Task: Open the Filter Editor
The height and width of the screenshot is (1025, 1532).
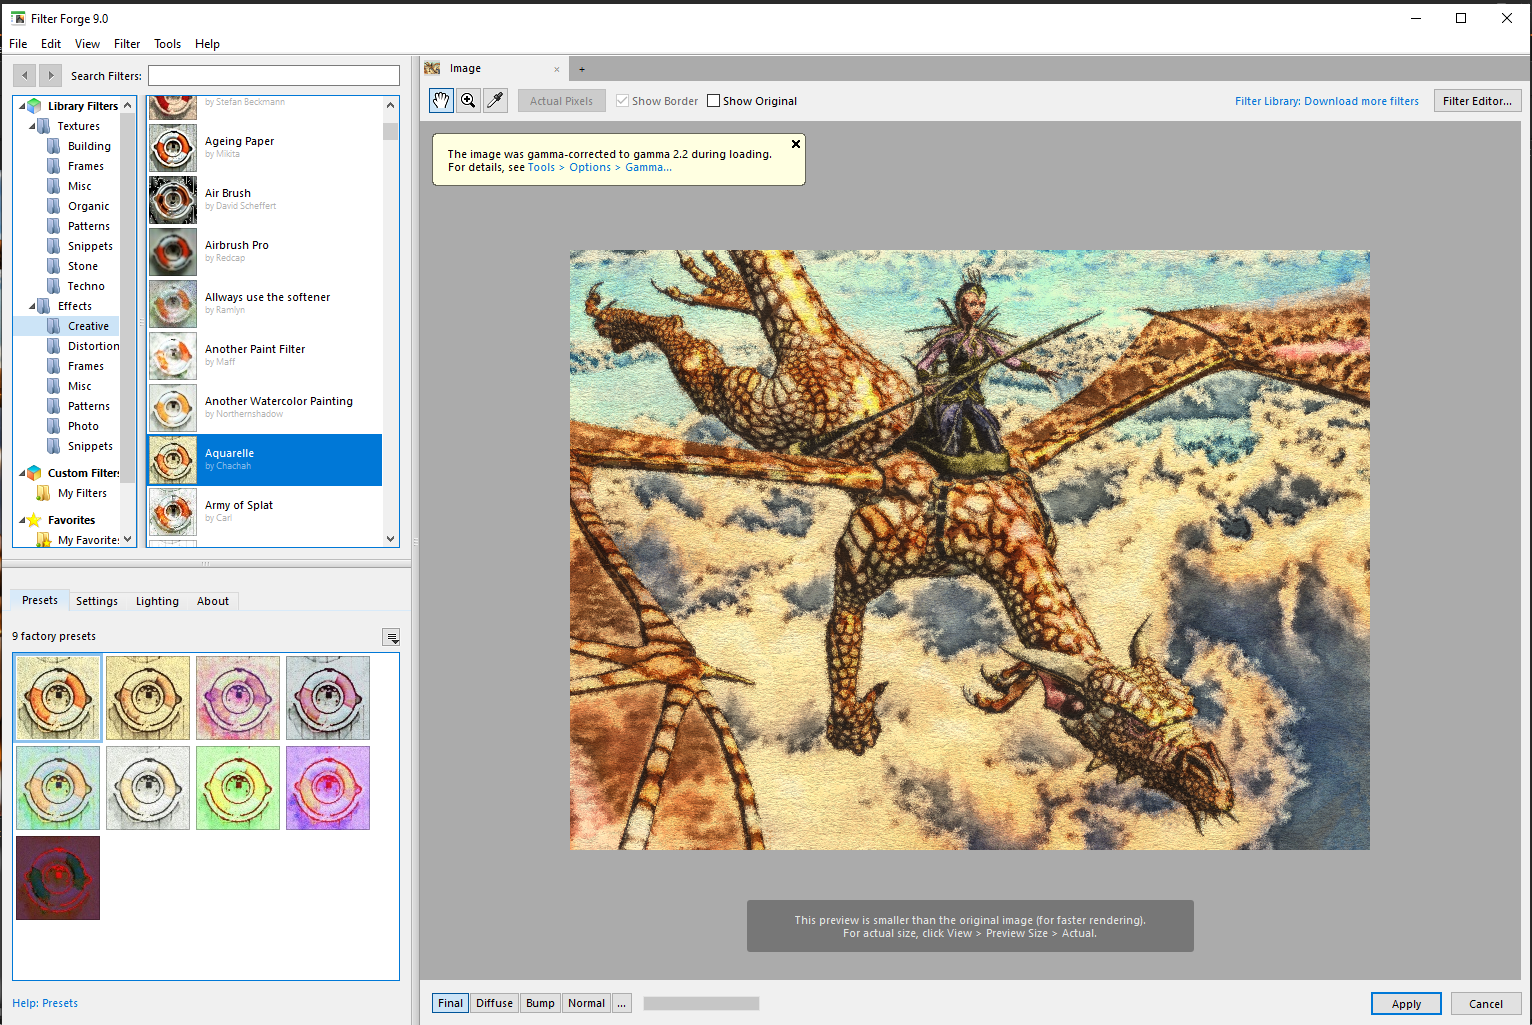Action: click(1477, 101)
